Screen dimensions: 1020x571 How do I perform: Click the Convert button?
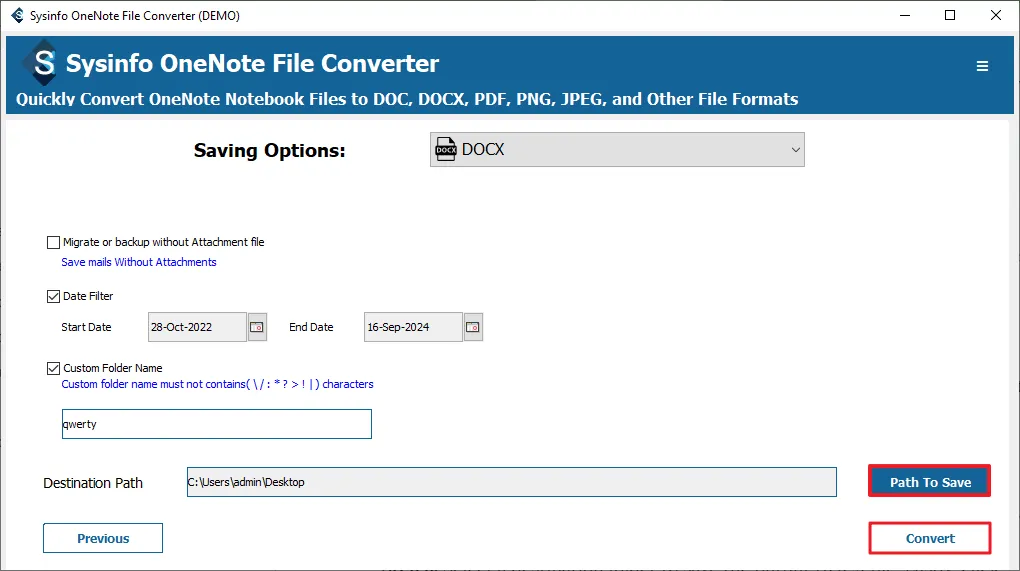930,538
